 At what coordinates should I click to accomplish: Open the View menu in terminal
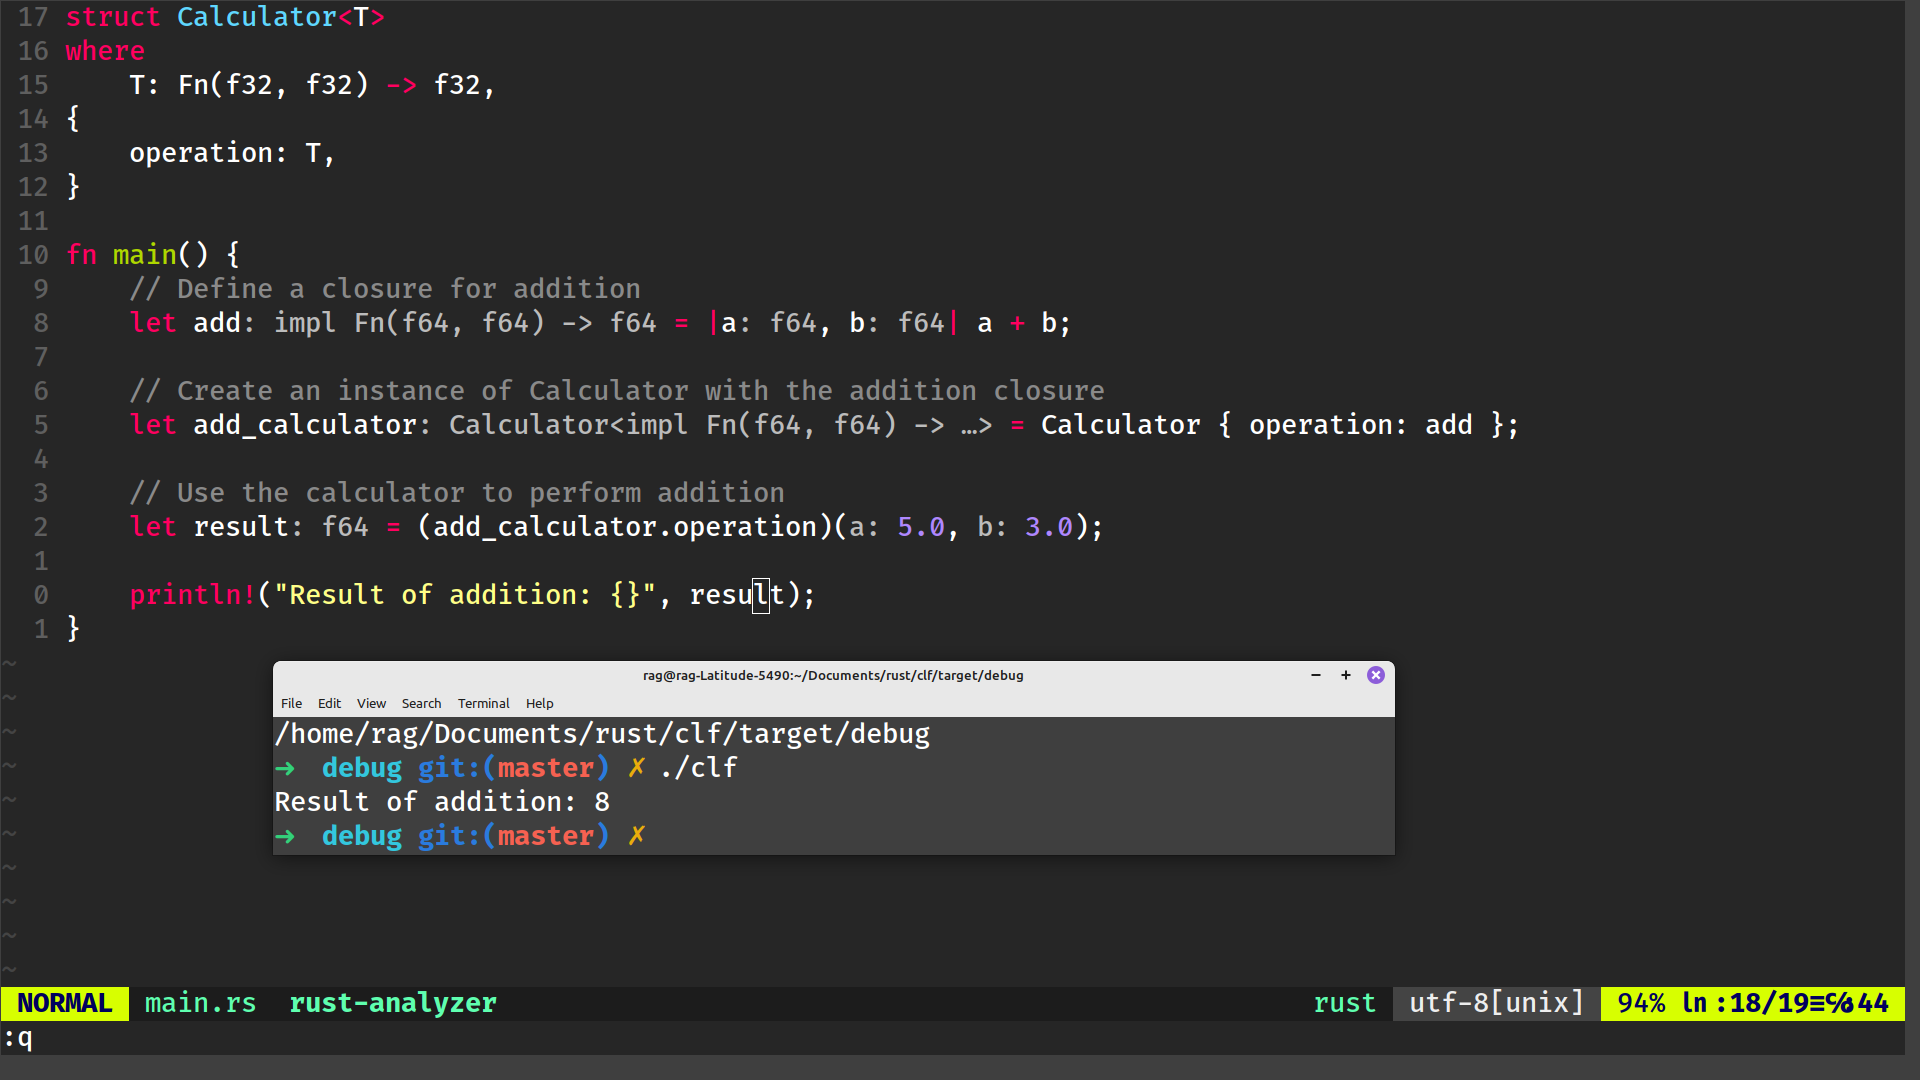(371, 703)
